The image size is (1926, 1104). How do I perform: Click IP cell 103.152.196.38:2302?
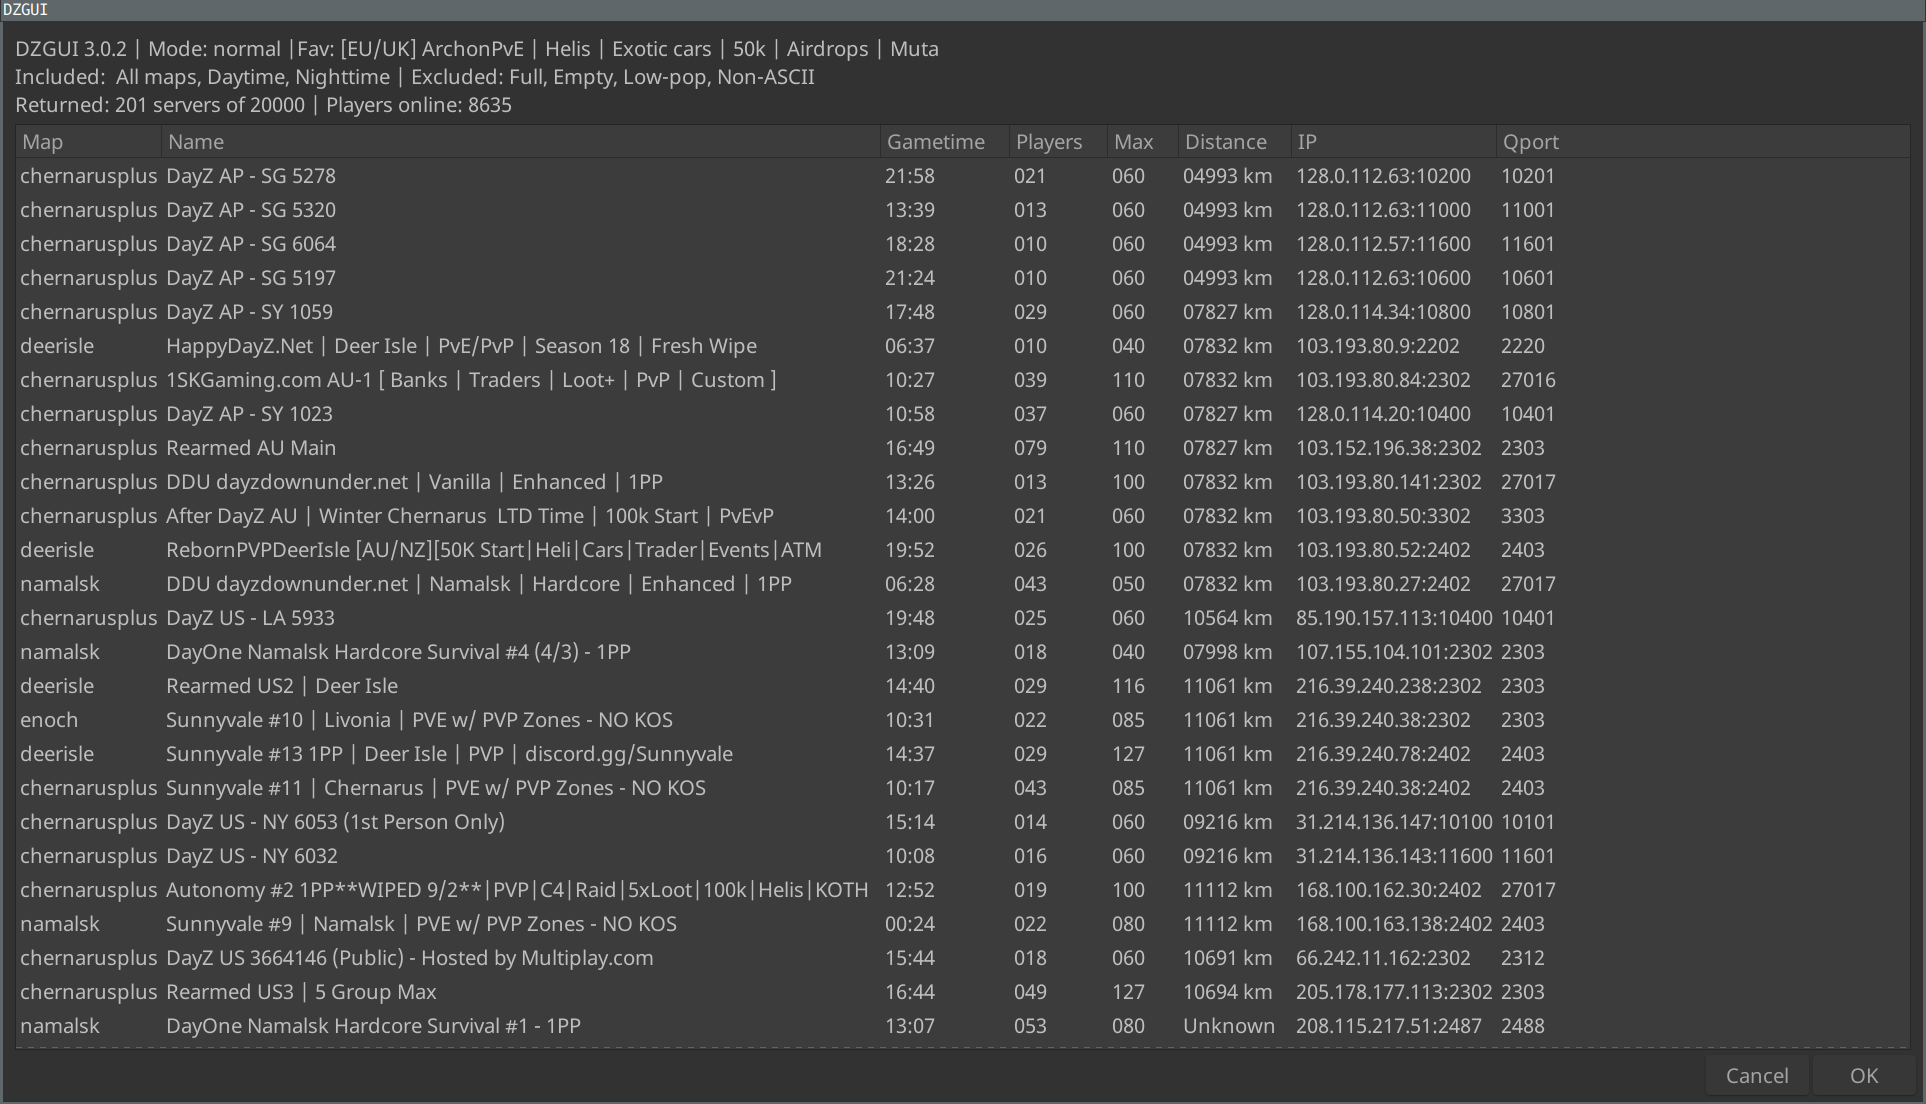(x=1389, y=448)
